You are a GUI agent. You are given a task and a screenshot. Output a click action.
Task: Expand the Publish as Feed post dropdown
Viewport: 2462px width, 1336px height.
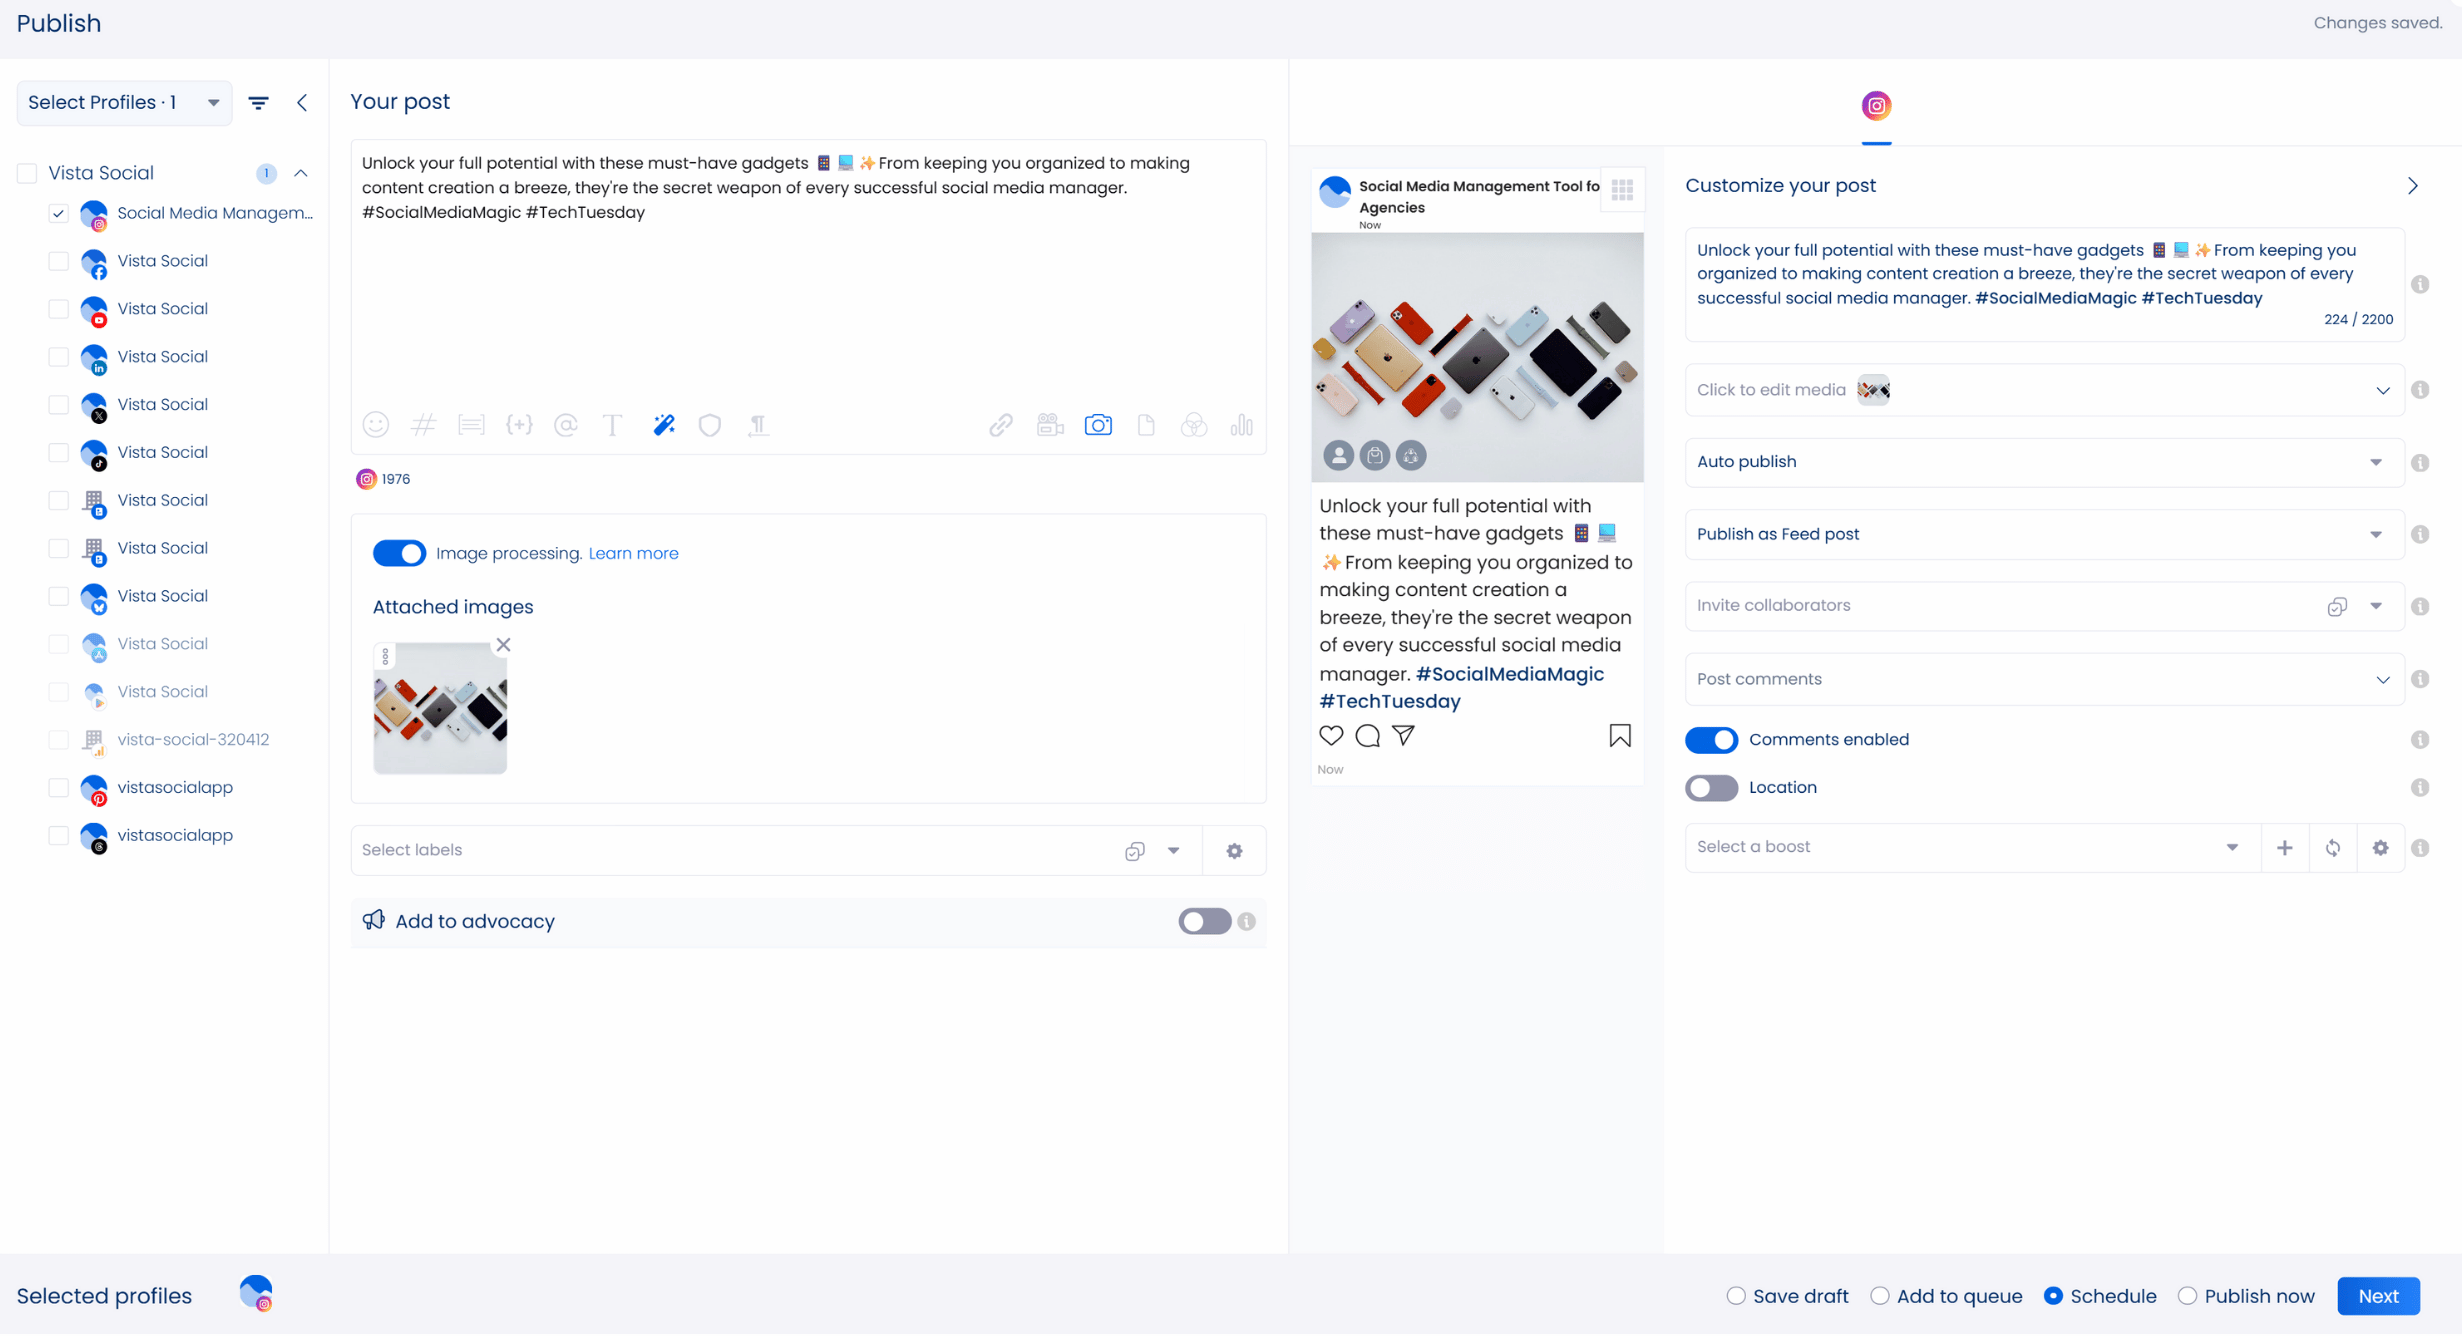click(2043, 534)
